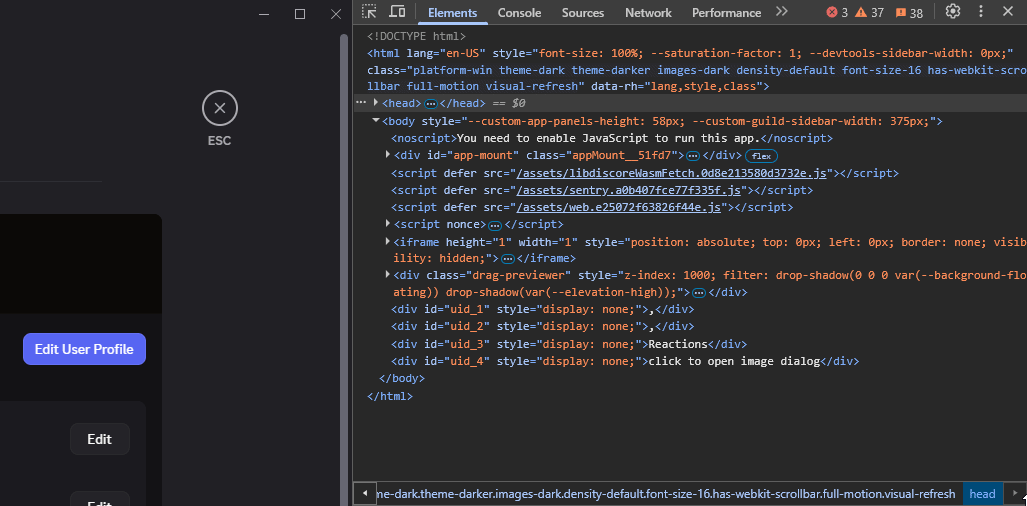Select the Elements tab

tap(453, 12)
